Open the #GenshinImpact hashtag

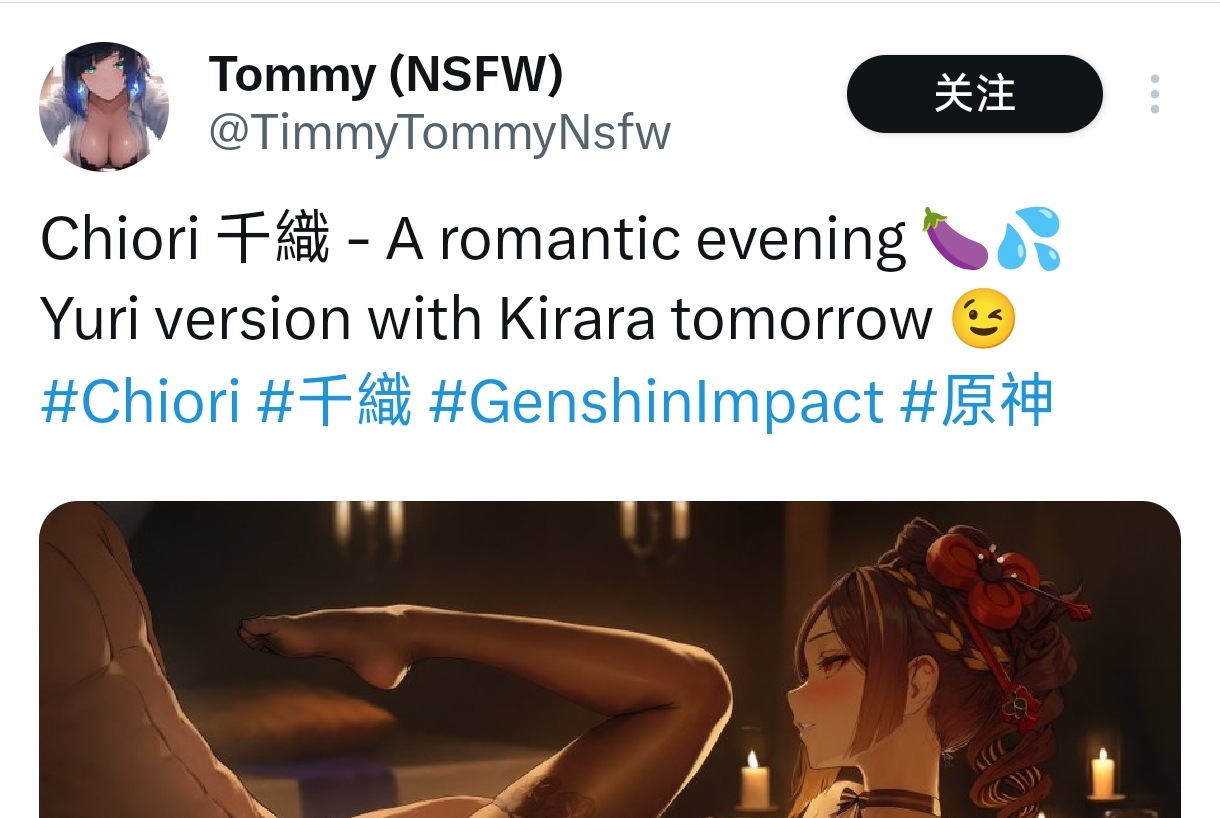(656, 402)
